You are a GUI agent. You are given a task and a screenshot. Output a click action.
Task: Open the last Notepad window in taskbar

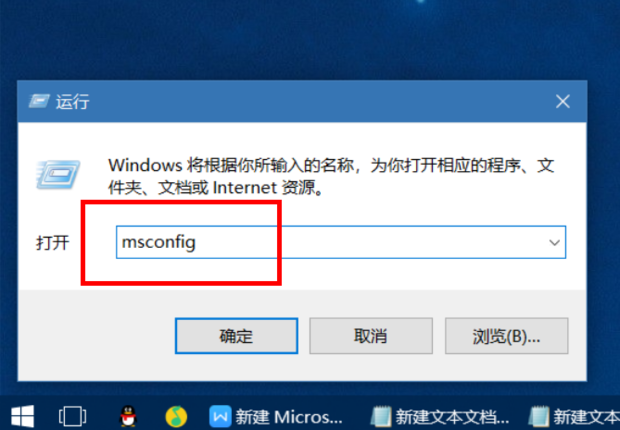pos(574,417)
